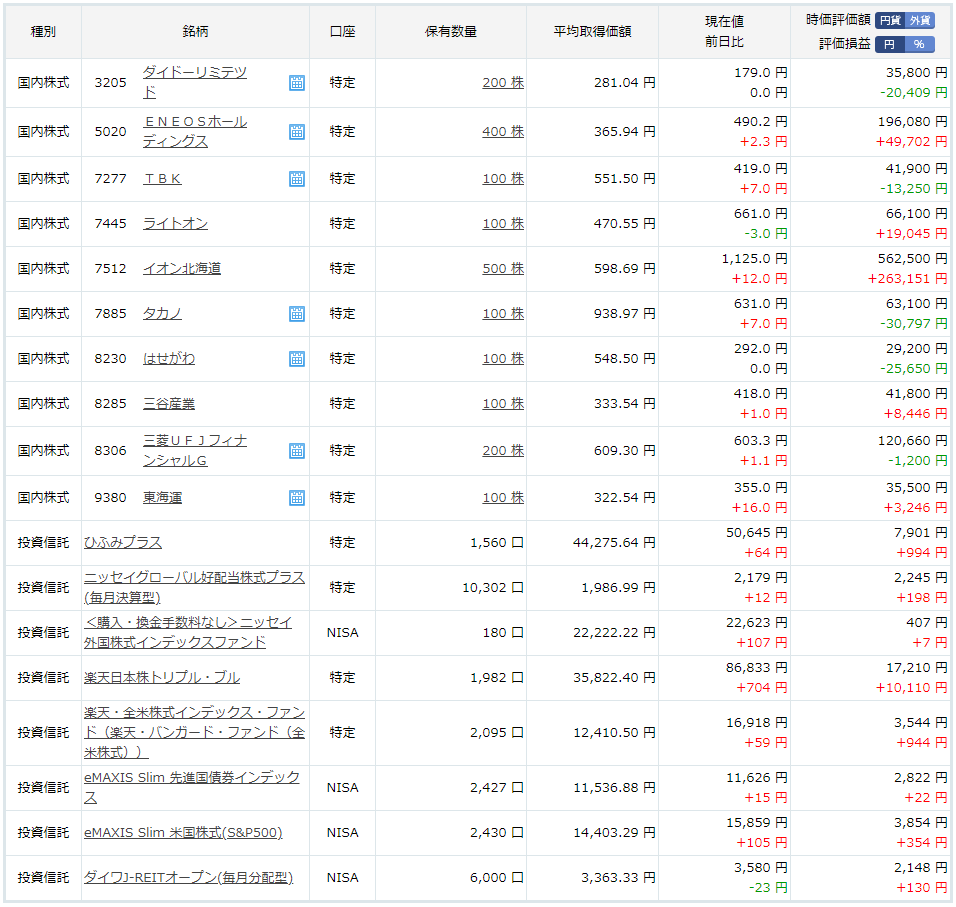Click +263,151 円 profit value
The height and width of the screenshot is (907, 956).
click(908, 279)
